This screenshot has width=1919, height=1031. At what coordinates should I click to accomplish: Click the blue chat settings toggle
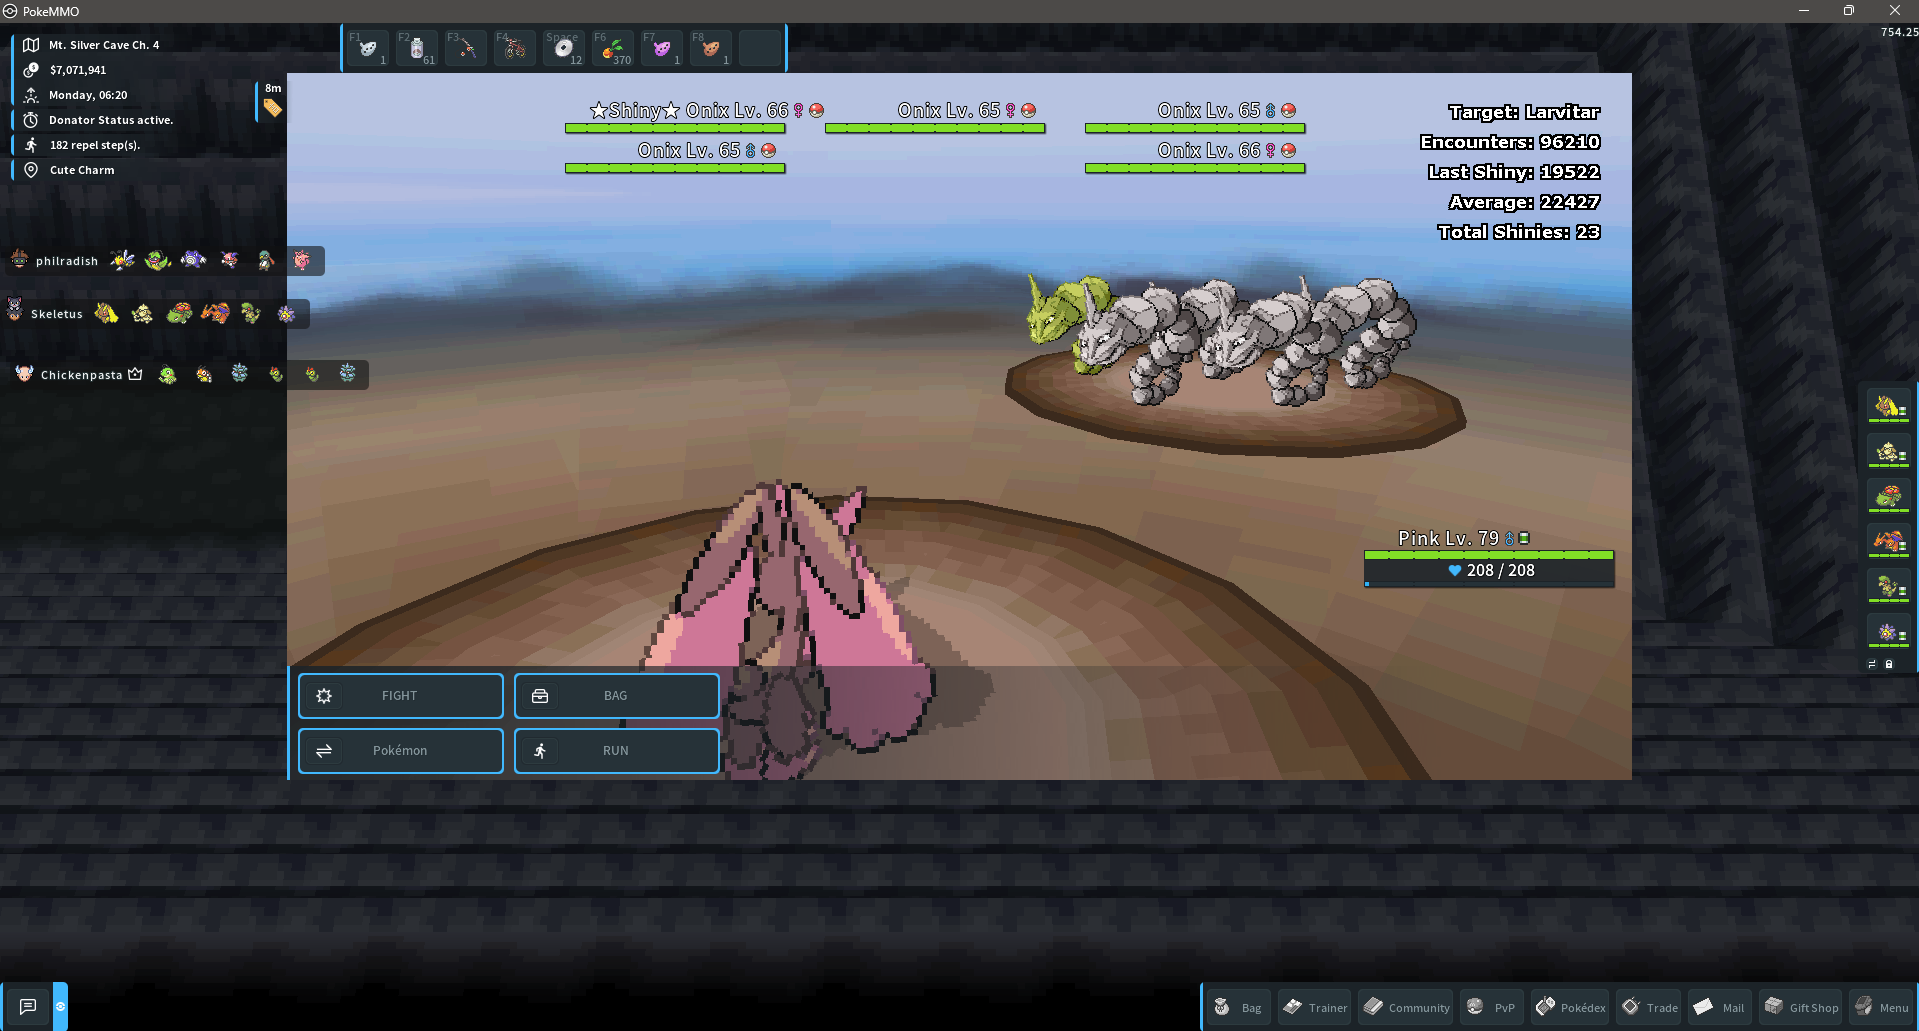point(60,1006)
